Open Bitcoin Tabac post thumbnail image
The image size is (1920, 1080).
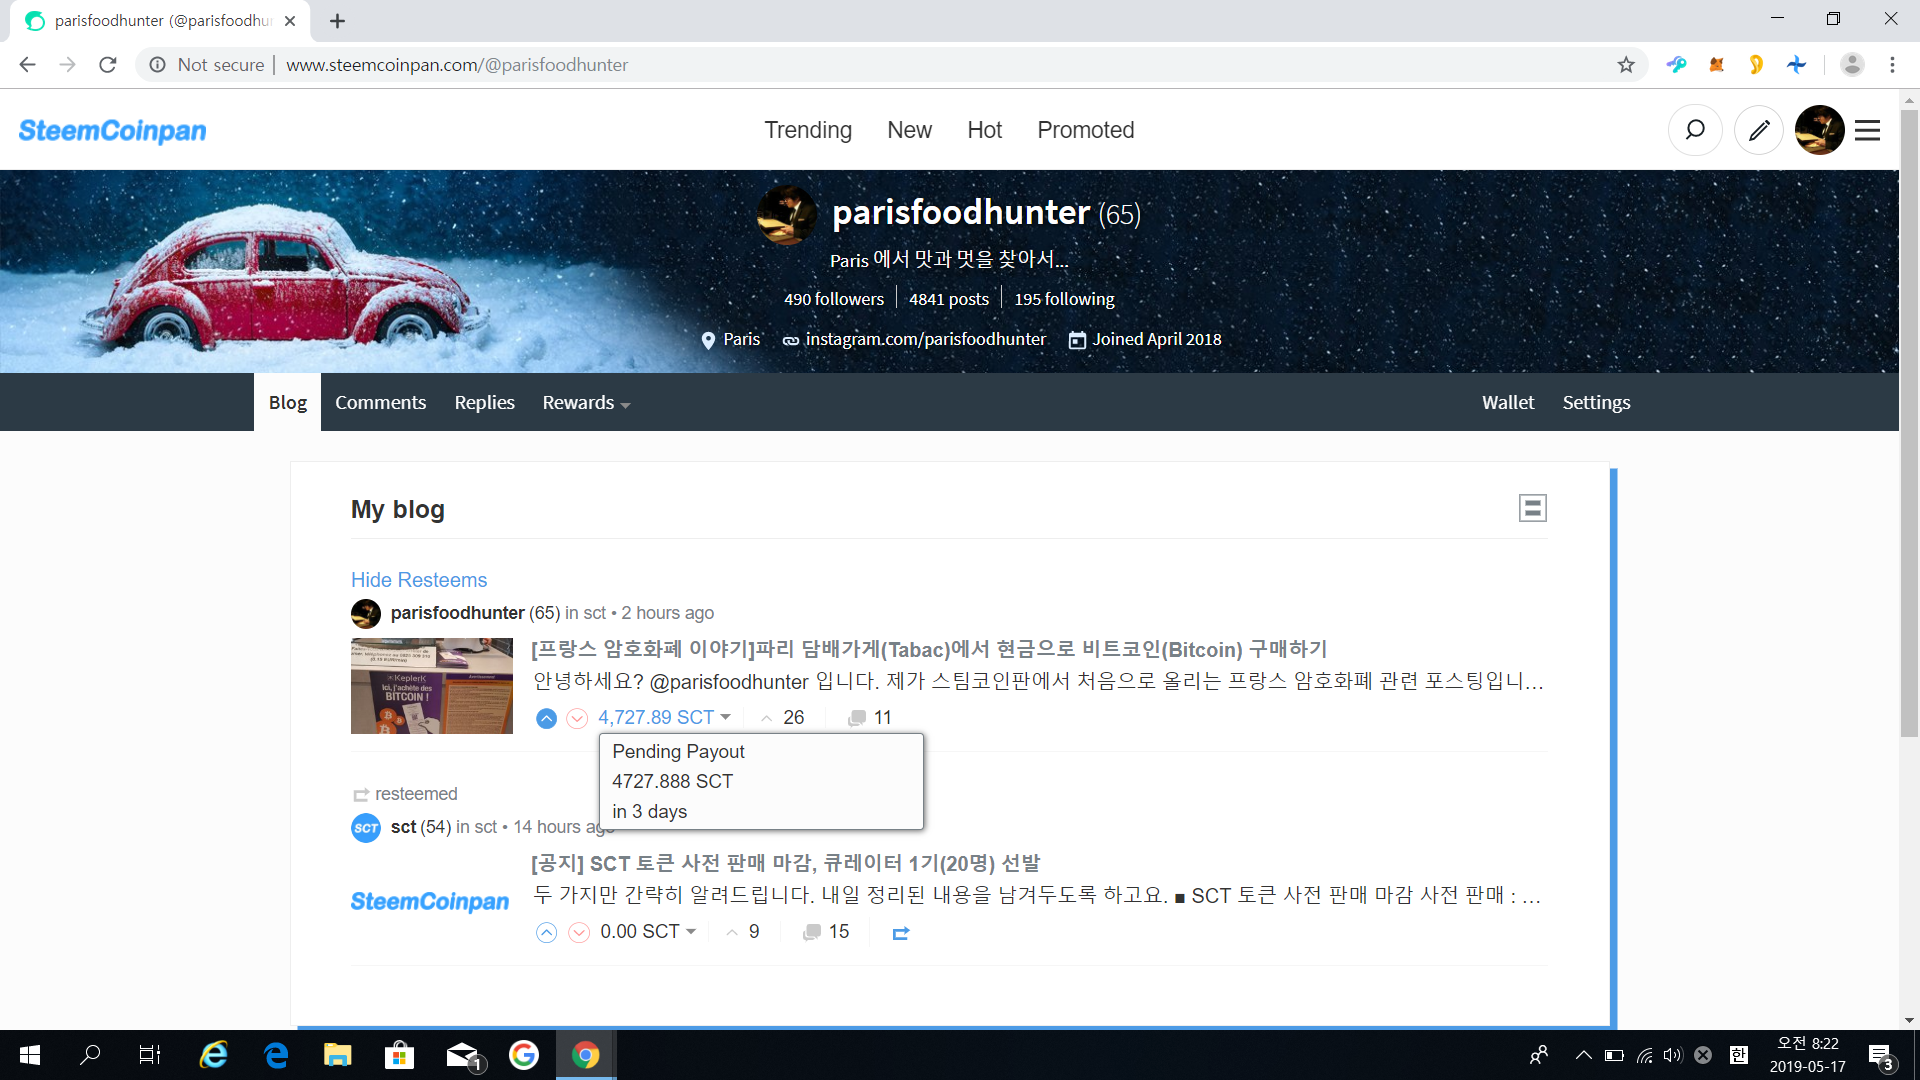[432, 686]
